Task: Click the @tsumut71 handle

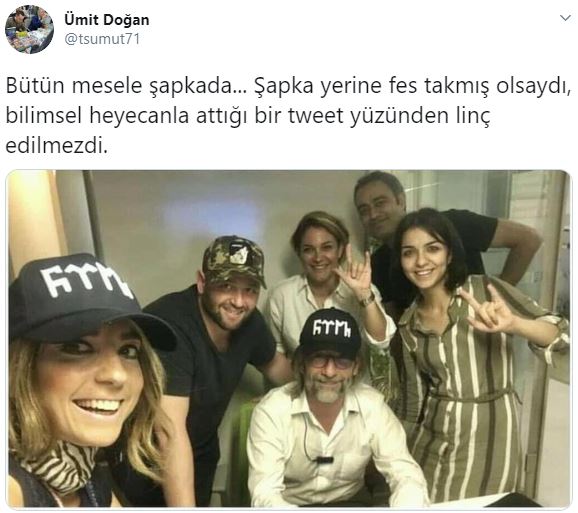Action: 102,39
